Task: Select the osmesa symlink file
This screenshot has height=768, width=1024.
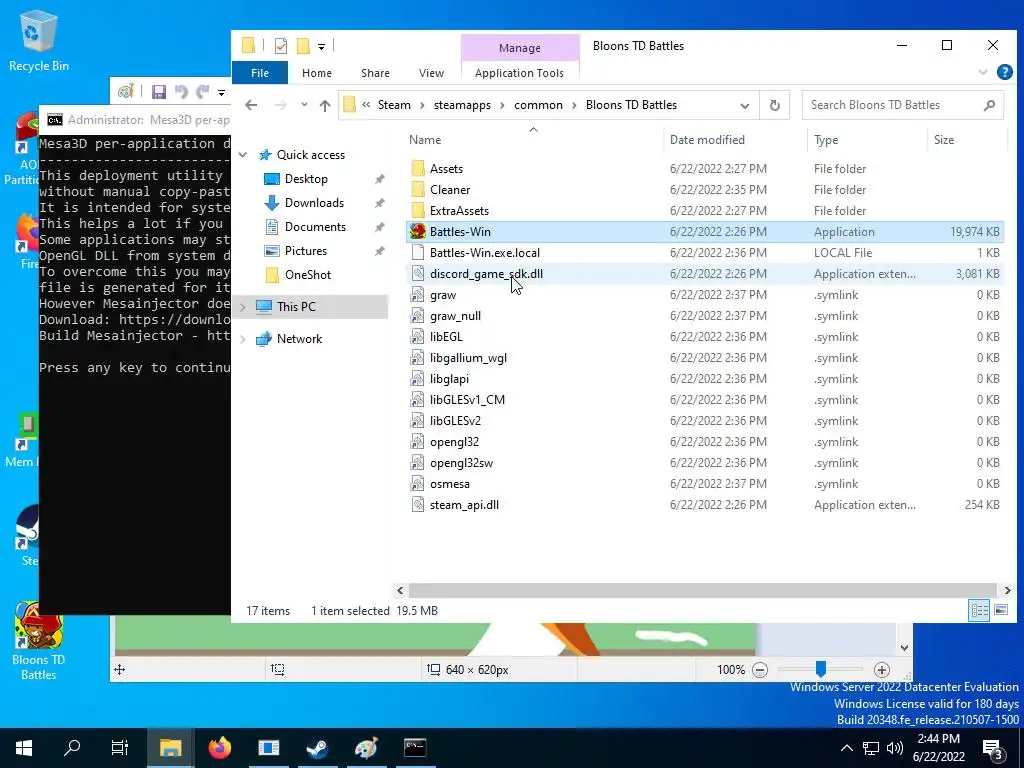Action: [x=449, y=484]
